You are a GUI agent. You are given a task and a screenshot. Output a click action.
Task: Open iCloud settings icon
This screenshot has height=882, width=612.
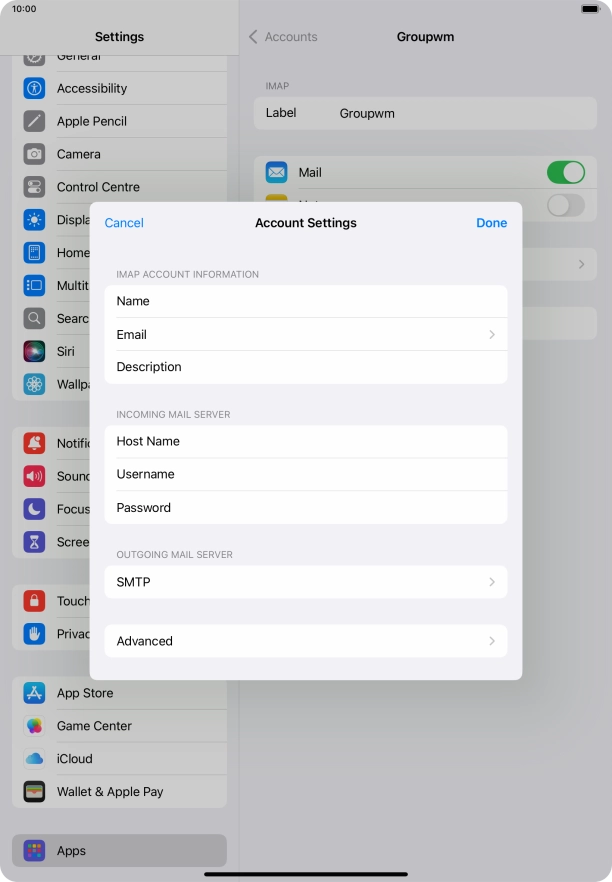tap(35, 759)
